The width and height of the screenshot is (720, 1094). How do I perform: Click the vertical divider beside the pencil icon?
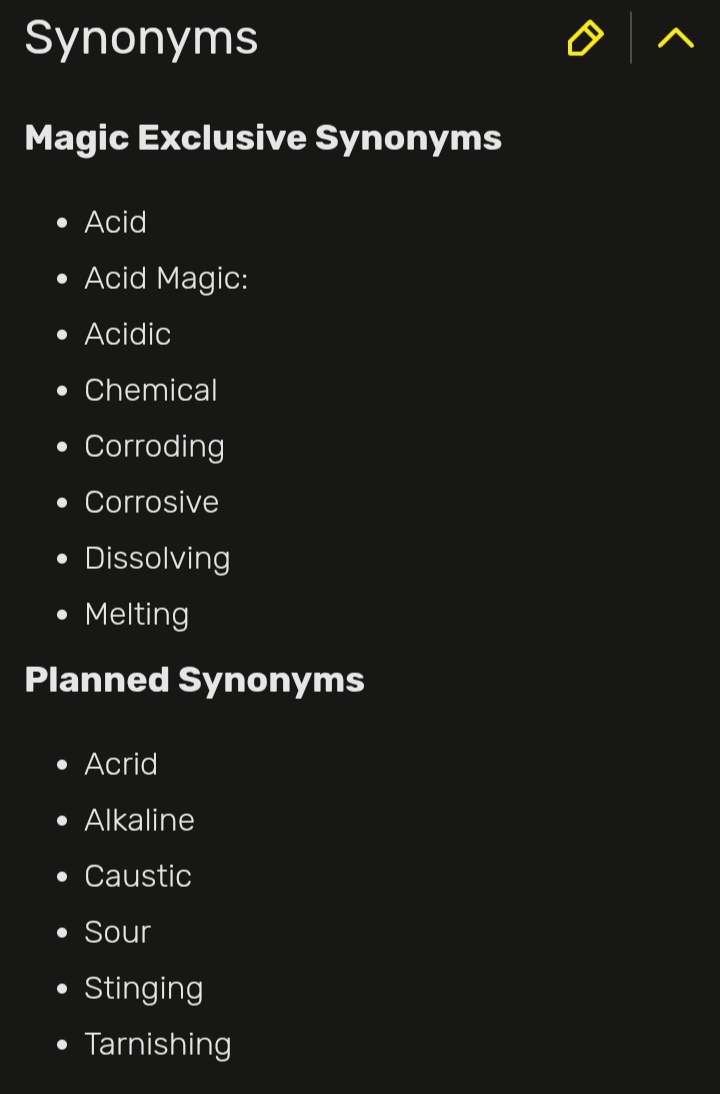pyautogui.click(x=631, y=38)
